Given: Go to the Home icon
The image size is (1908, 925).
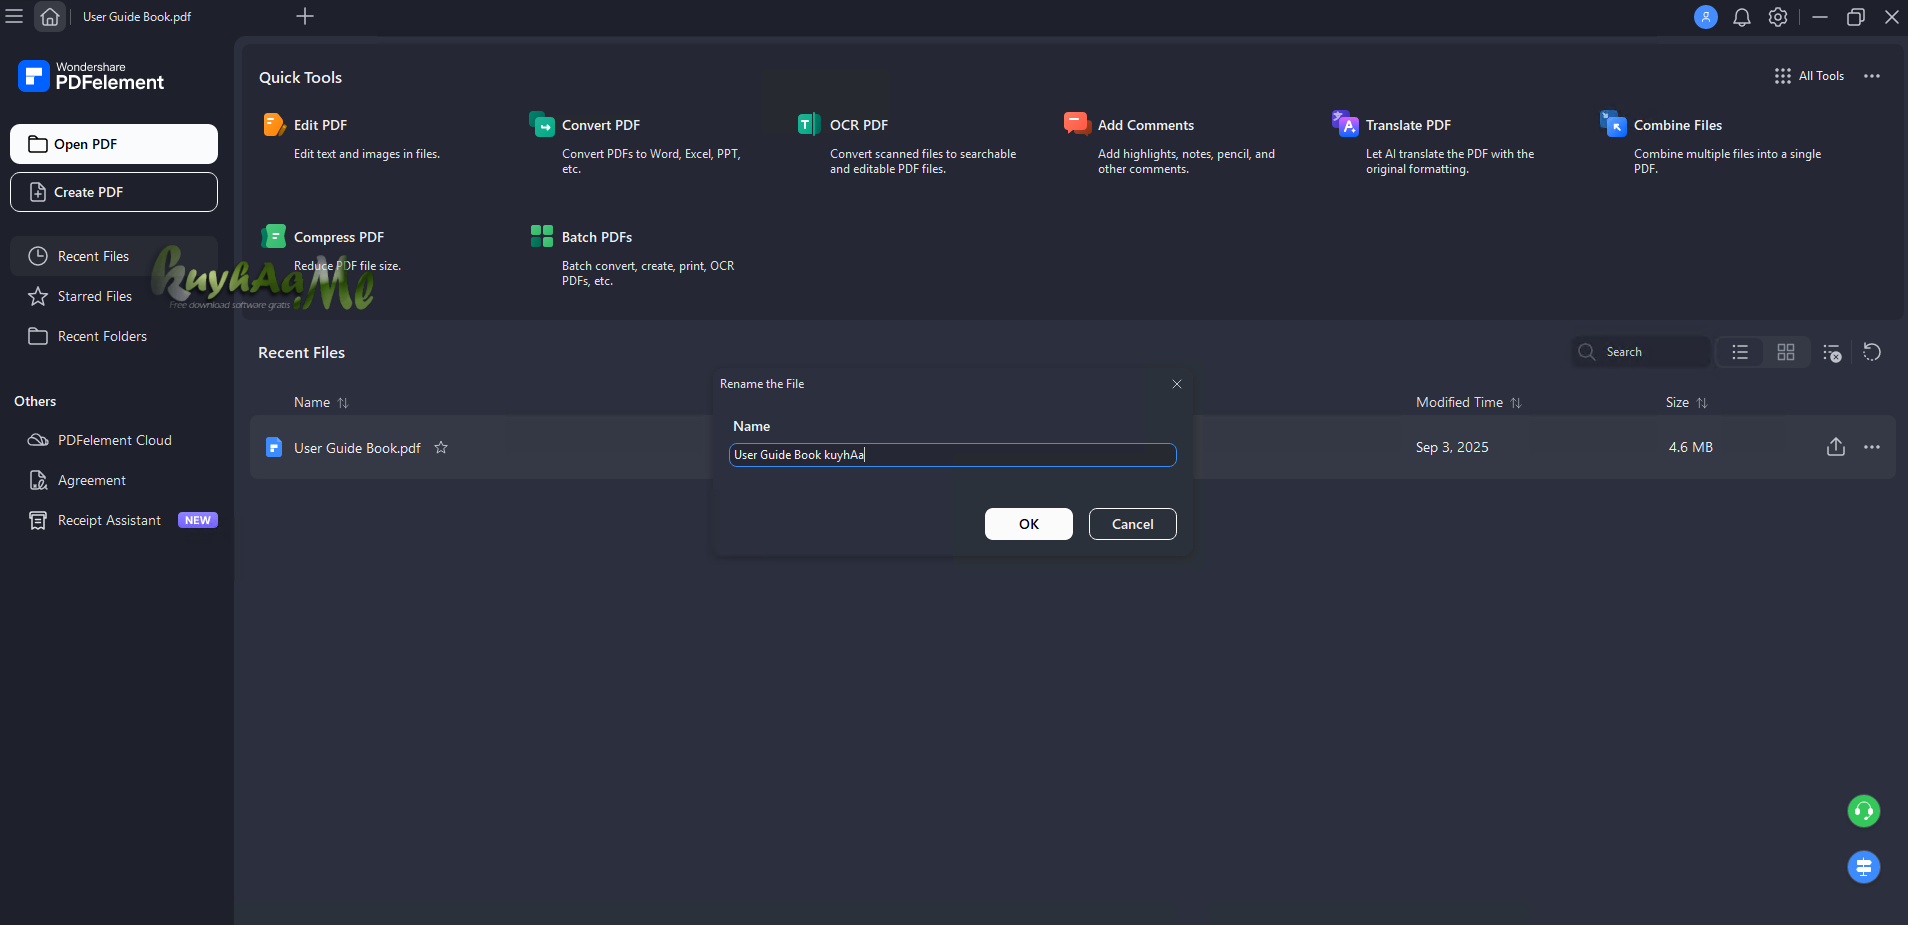Looking at the screenshot, I should click(50, 16).
